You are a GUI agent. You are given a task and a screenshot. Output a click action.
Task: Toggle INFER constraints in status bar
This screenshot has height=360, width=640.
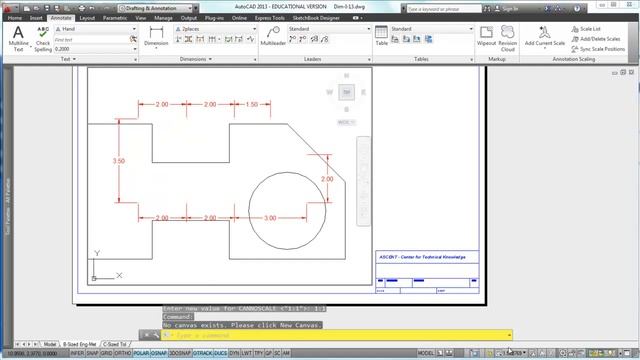coord(77,353)
